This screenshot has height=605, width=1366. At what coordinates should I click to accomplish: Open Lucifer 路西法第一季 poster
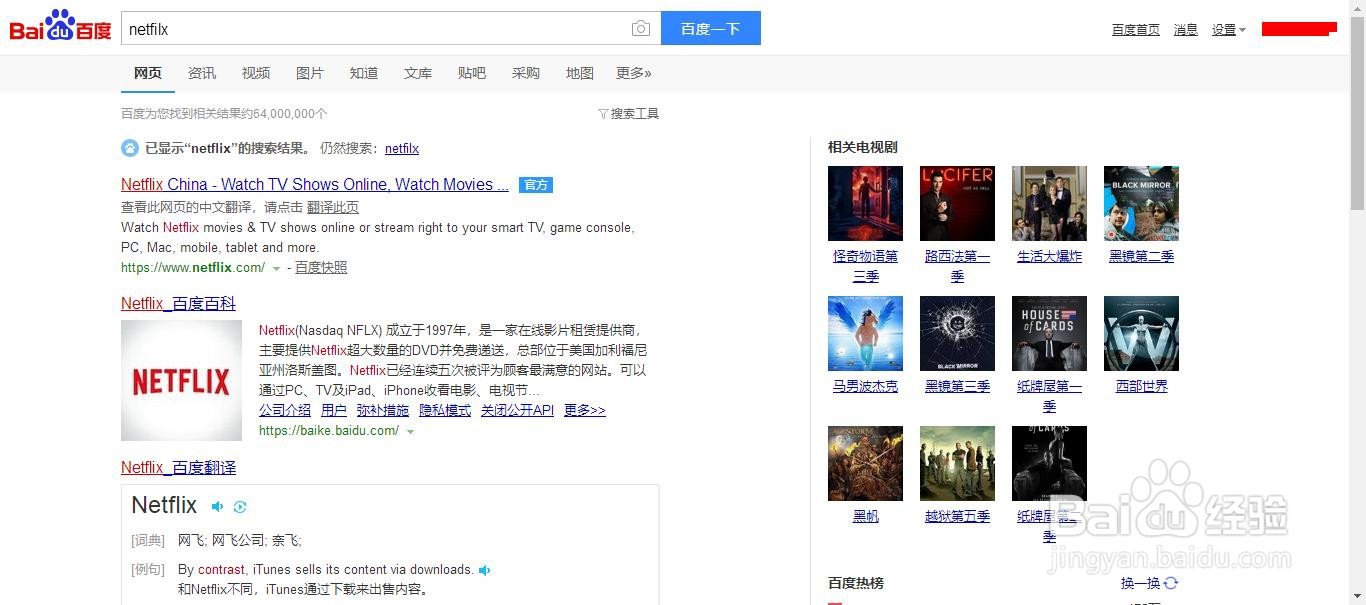point(957,203)
